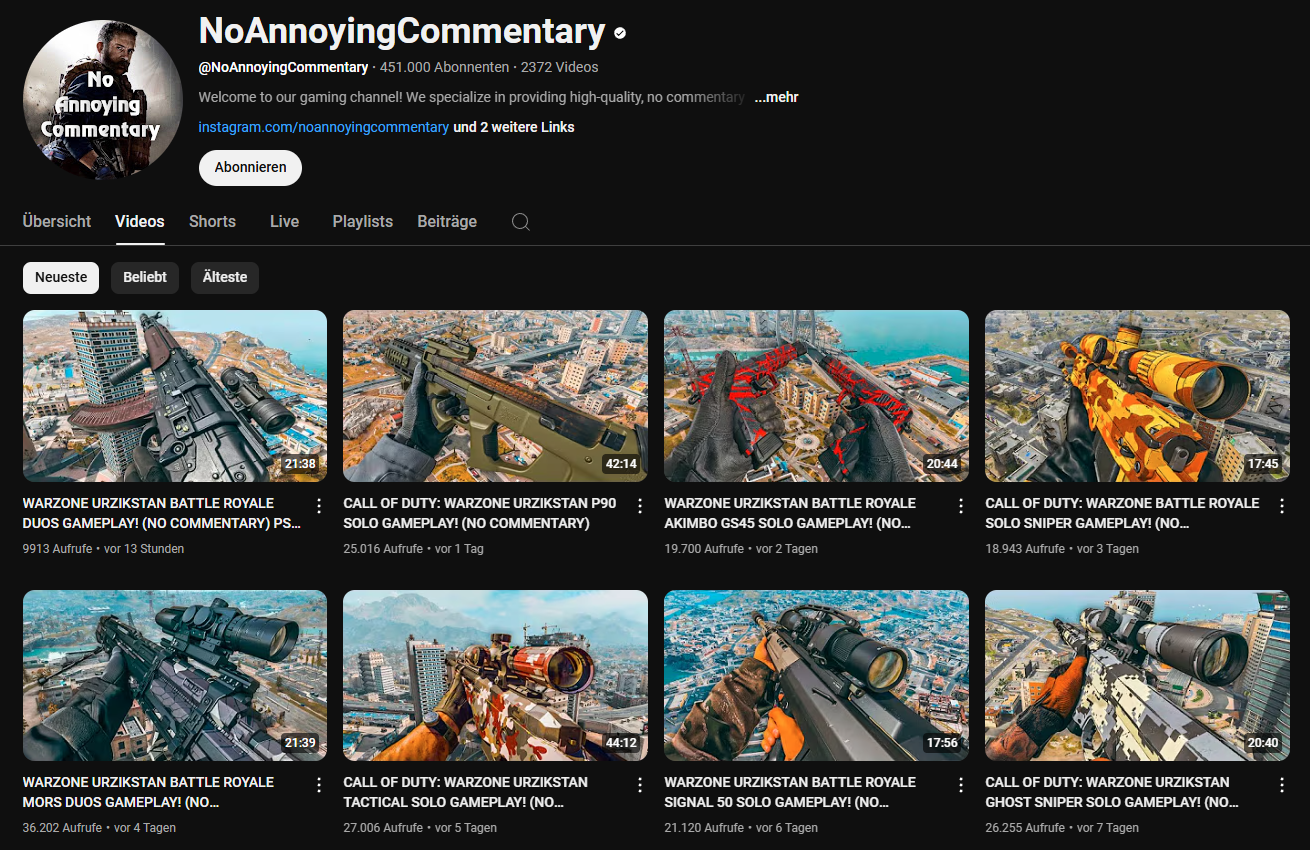Open three-dot menu for Akimbo GS45 video
This screenshot has height=850, width=1310.
click(x=961, y=506)
